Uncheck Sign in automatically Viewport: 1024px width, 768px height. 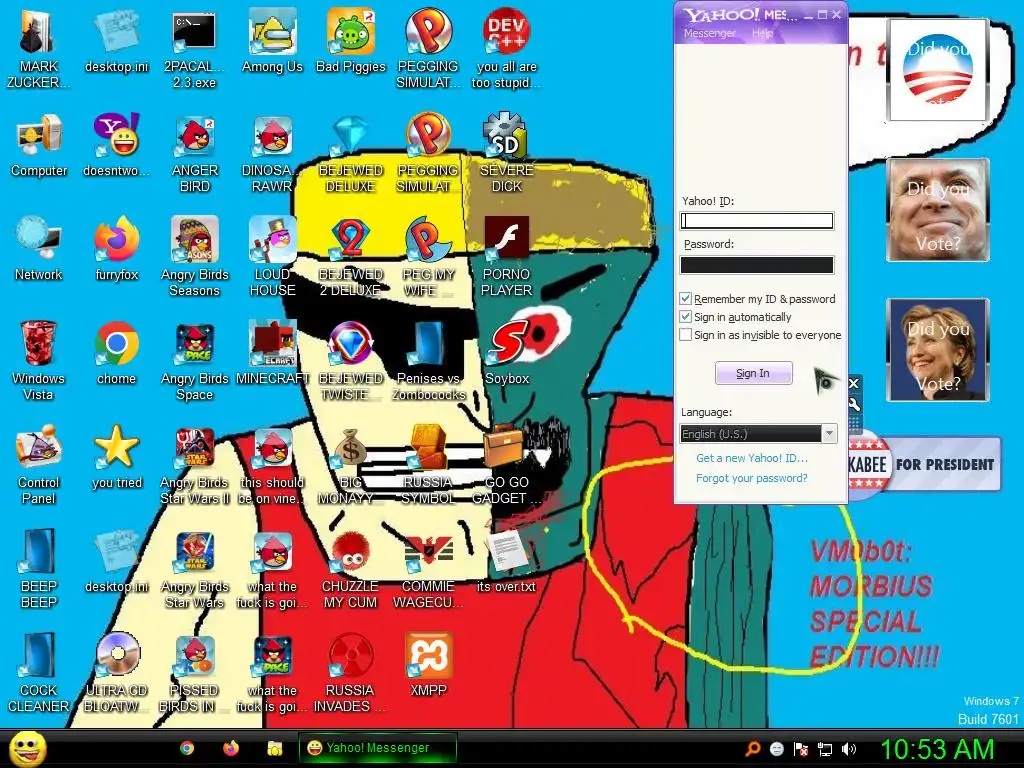tap(685, 317)
